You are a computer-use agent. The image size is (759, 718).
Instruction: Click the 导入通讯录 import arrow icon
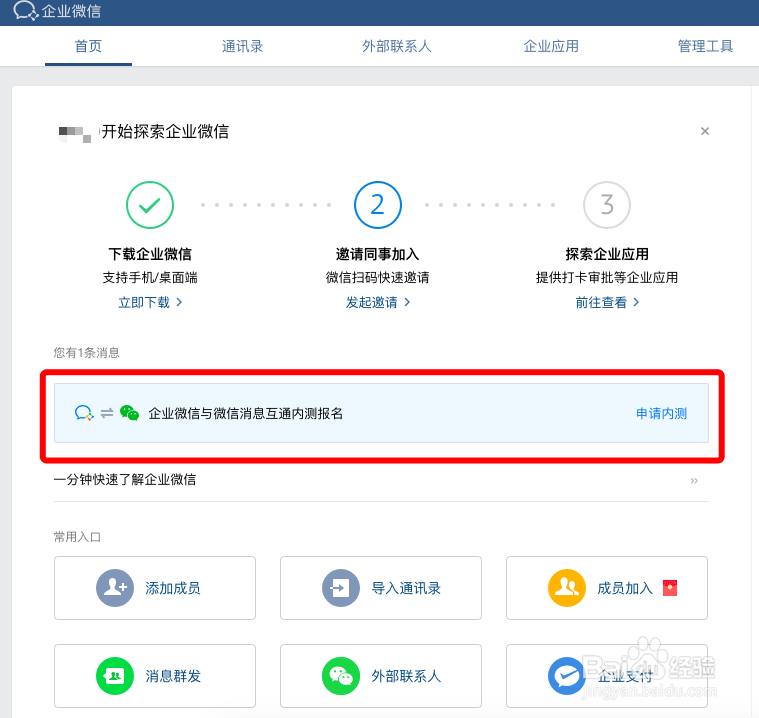[x=341, y=588]
